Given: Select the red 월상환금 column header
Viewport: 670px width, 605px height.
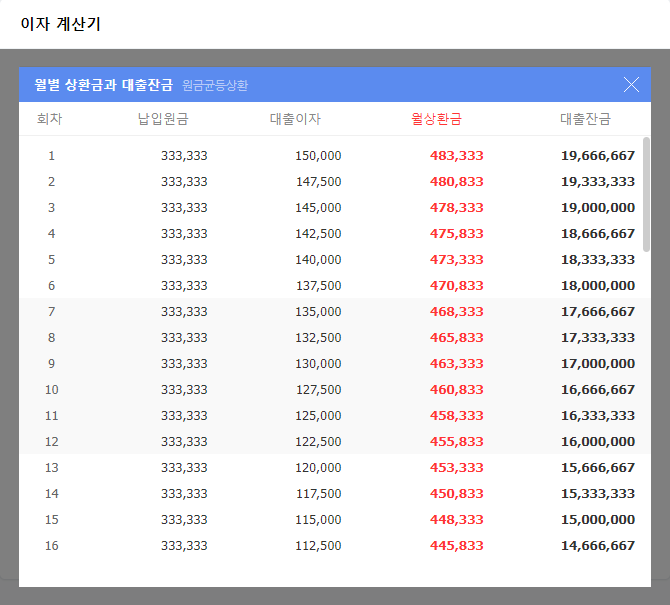Looking at the screenshot, I should [436, 119].
